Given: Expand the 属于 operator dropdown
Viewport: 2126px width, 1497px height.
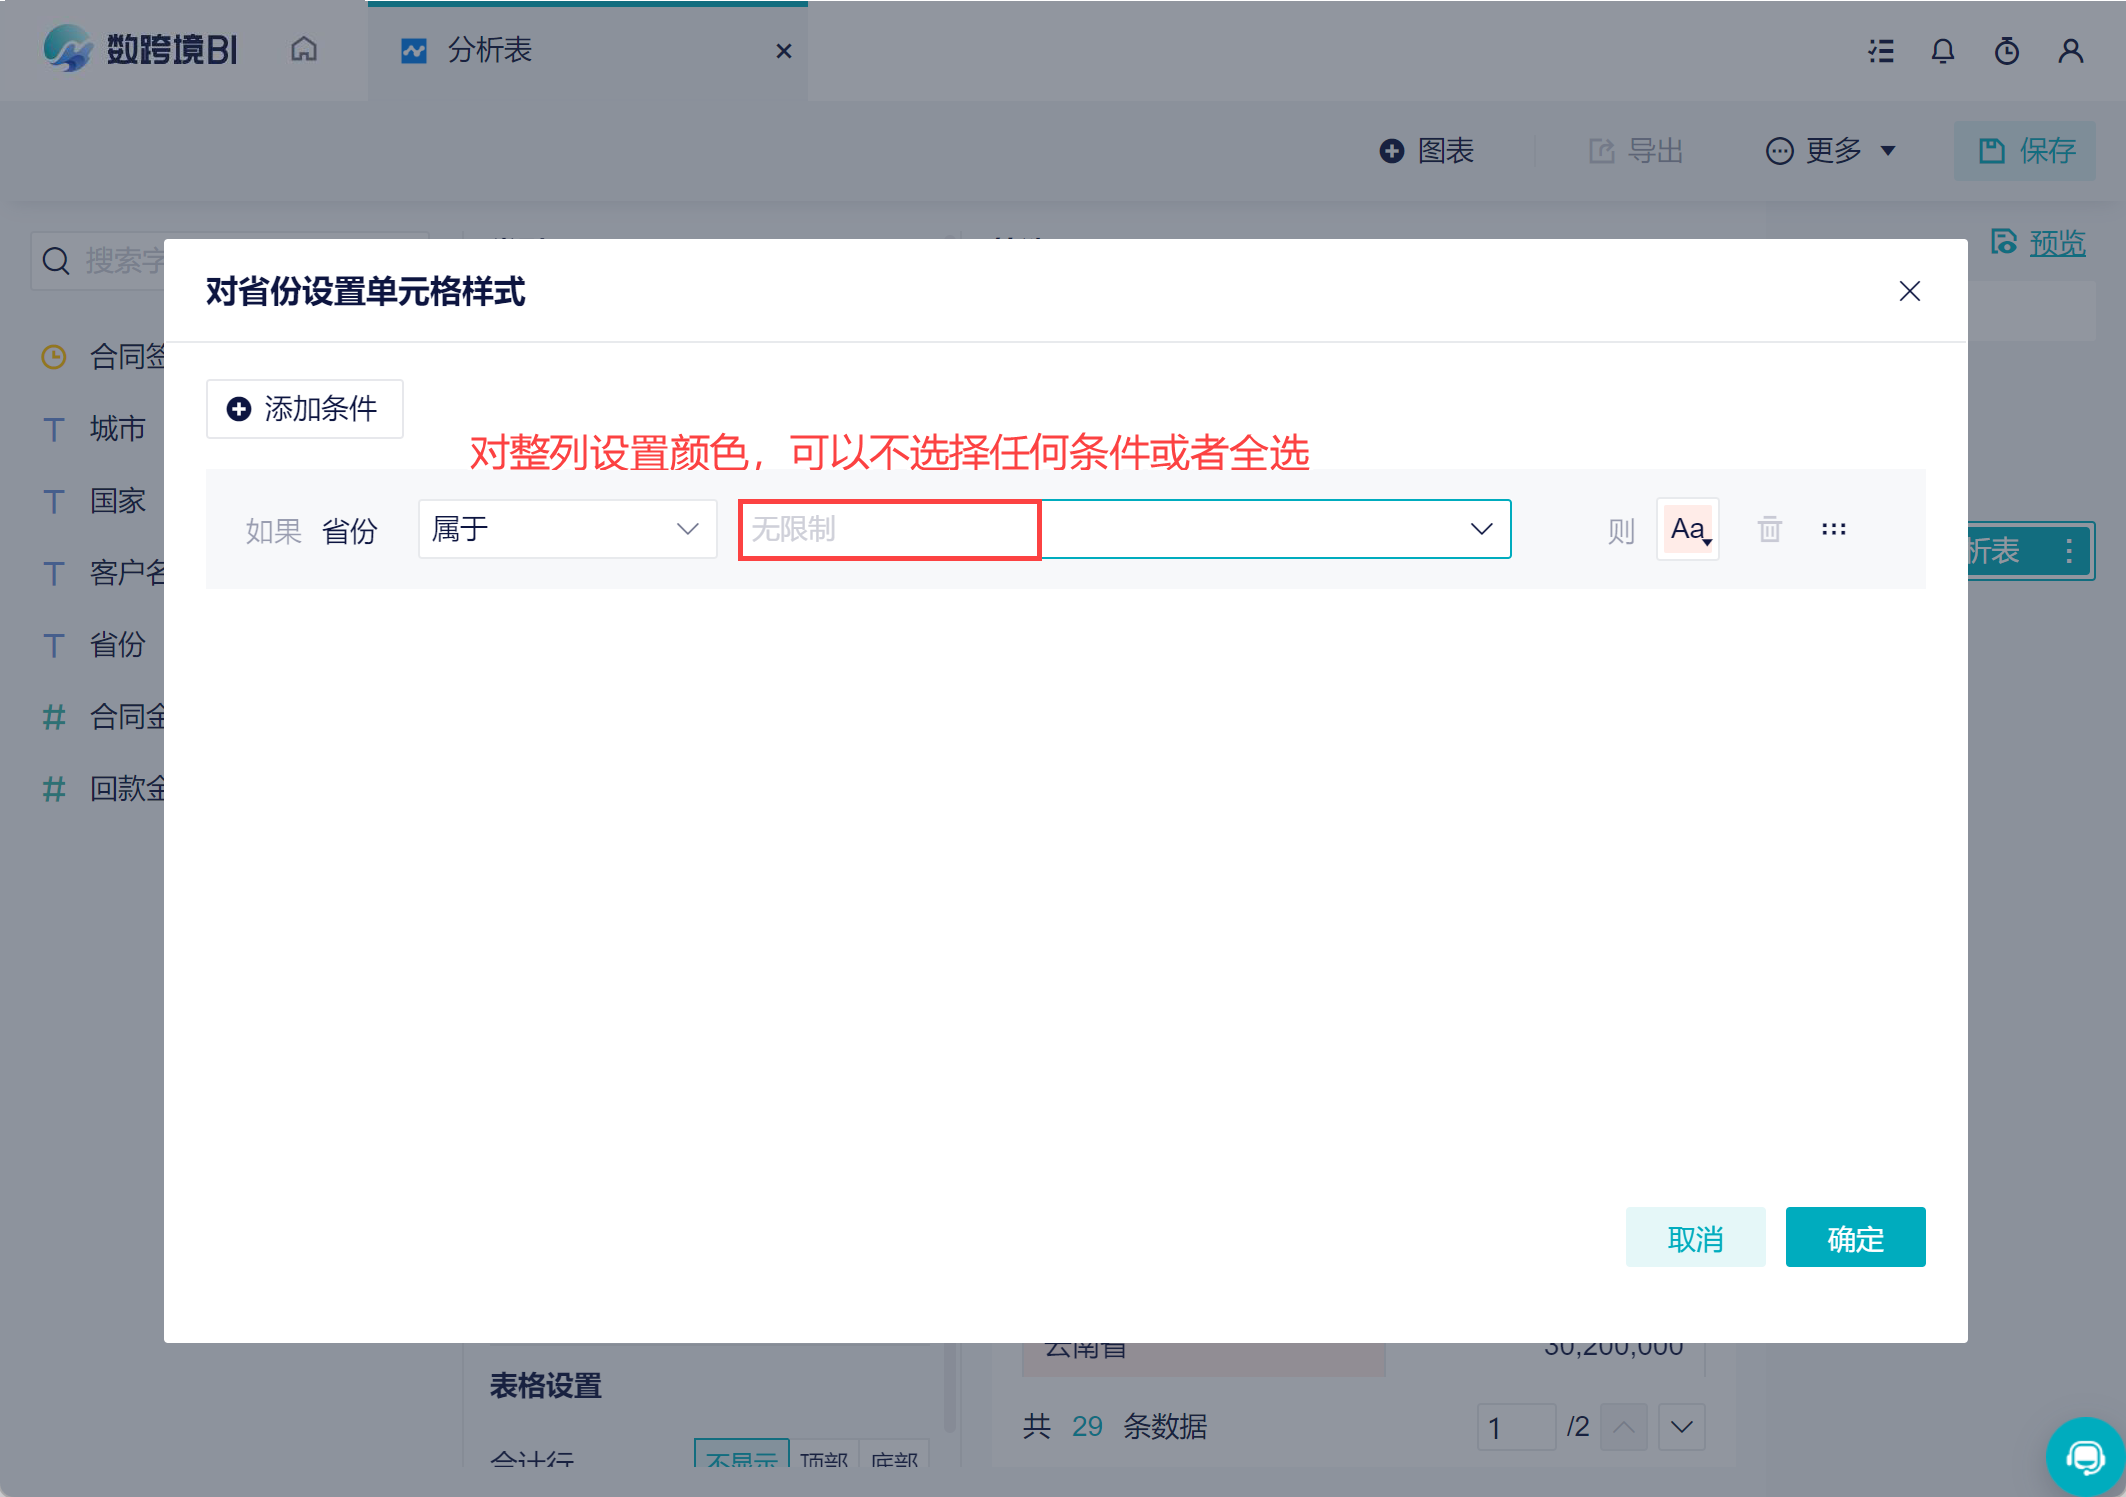Looking at the screenshot, I should tap(567, 529).
